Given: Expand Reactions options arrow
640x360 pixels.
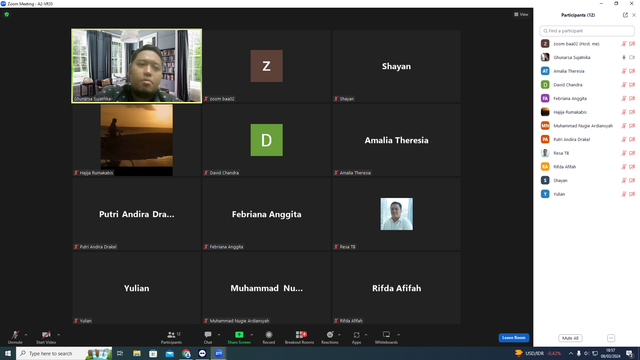Looking at the screenshot, I should (339, 335).
